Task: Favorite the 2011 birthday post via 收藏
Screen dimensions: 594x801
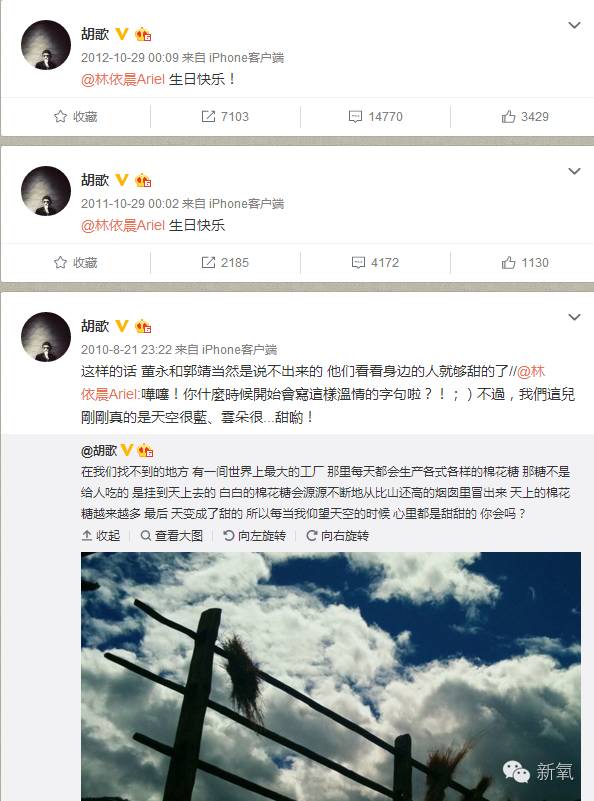Action: coord(76,263)
